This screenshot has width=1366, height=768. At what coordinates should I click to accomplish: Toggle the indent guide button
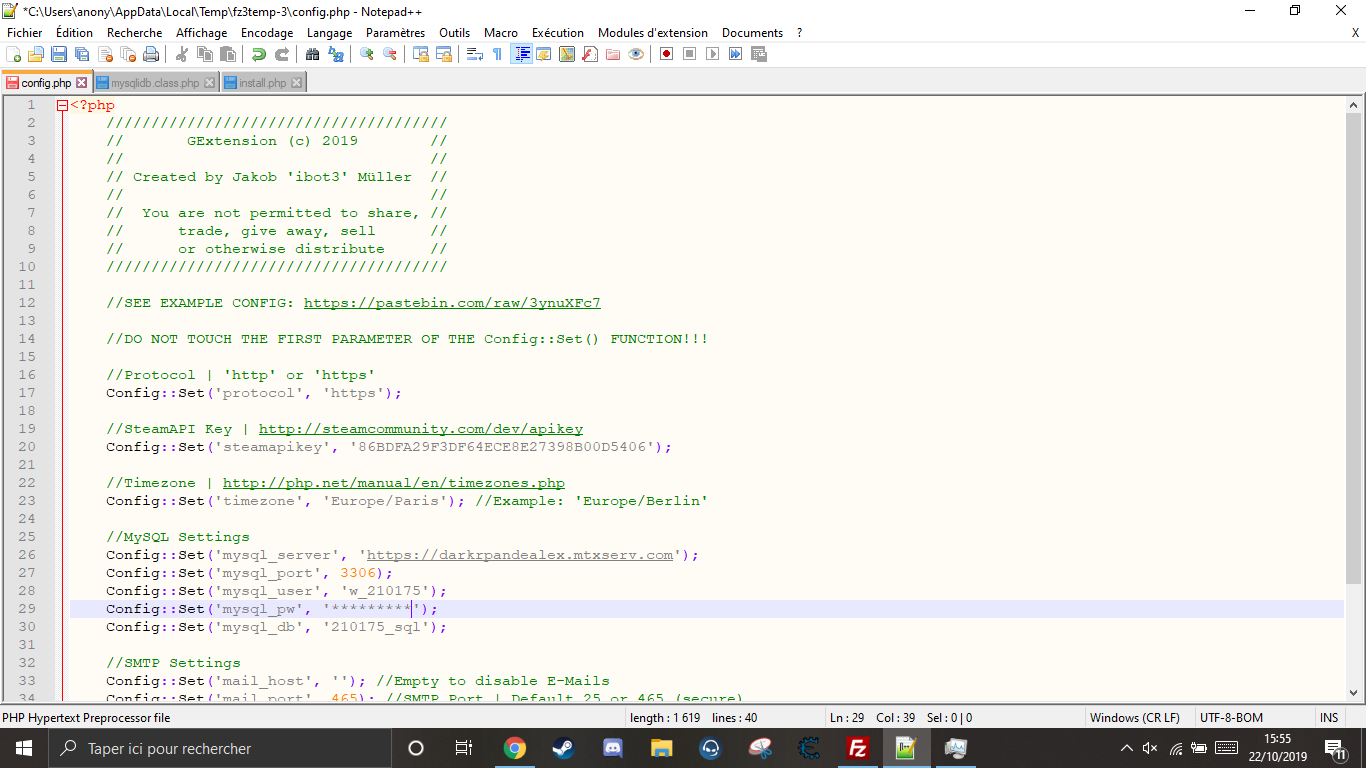521,54
